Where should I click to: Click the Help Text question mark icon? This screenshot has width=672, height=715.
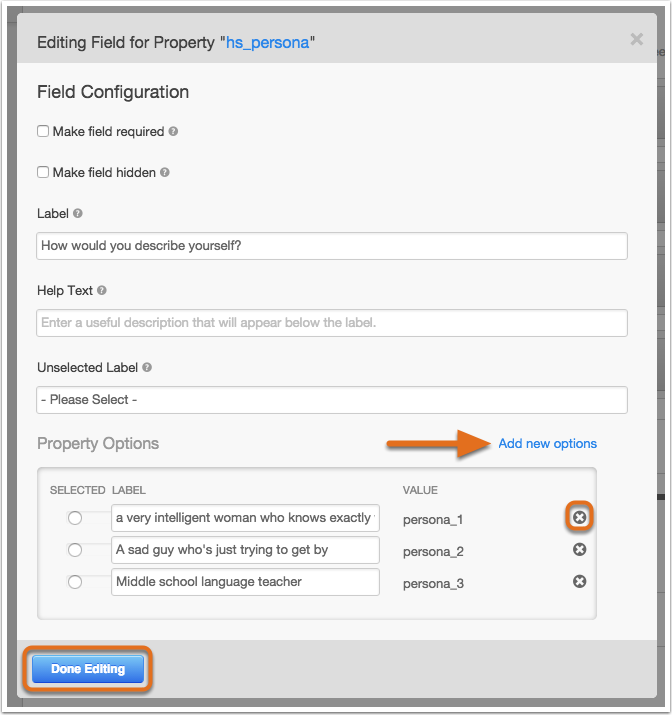point(102,290)
